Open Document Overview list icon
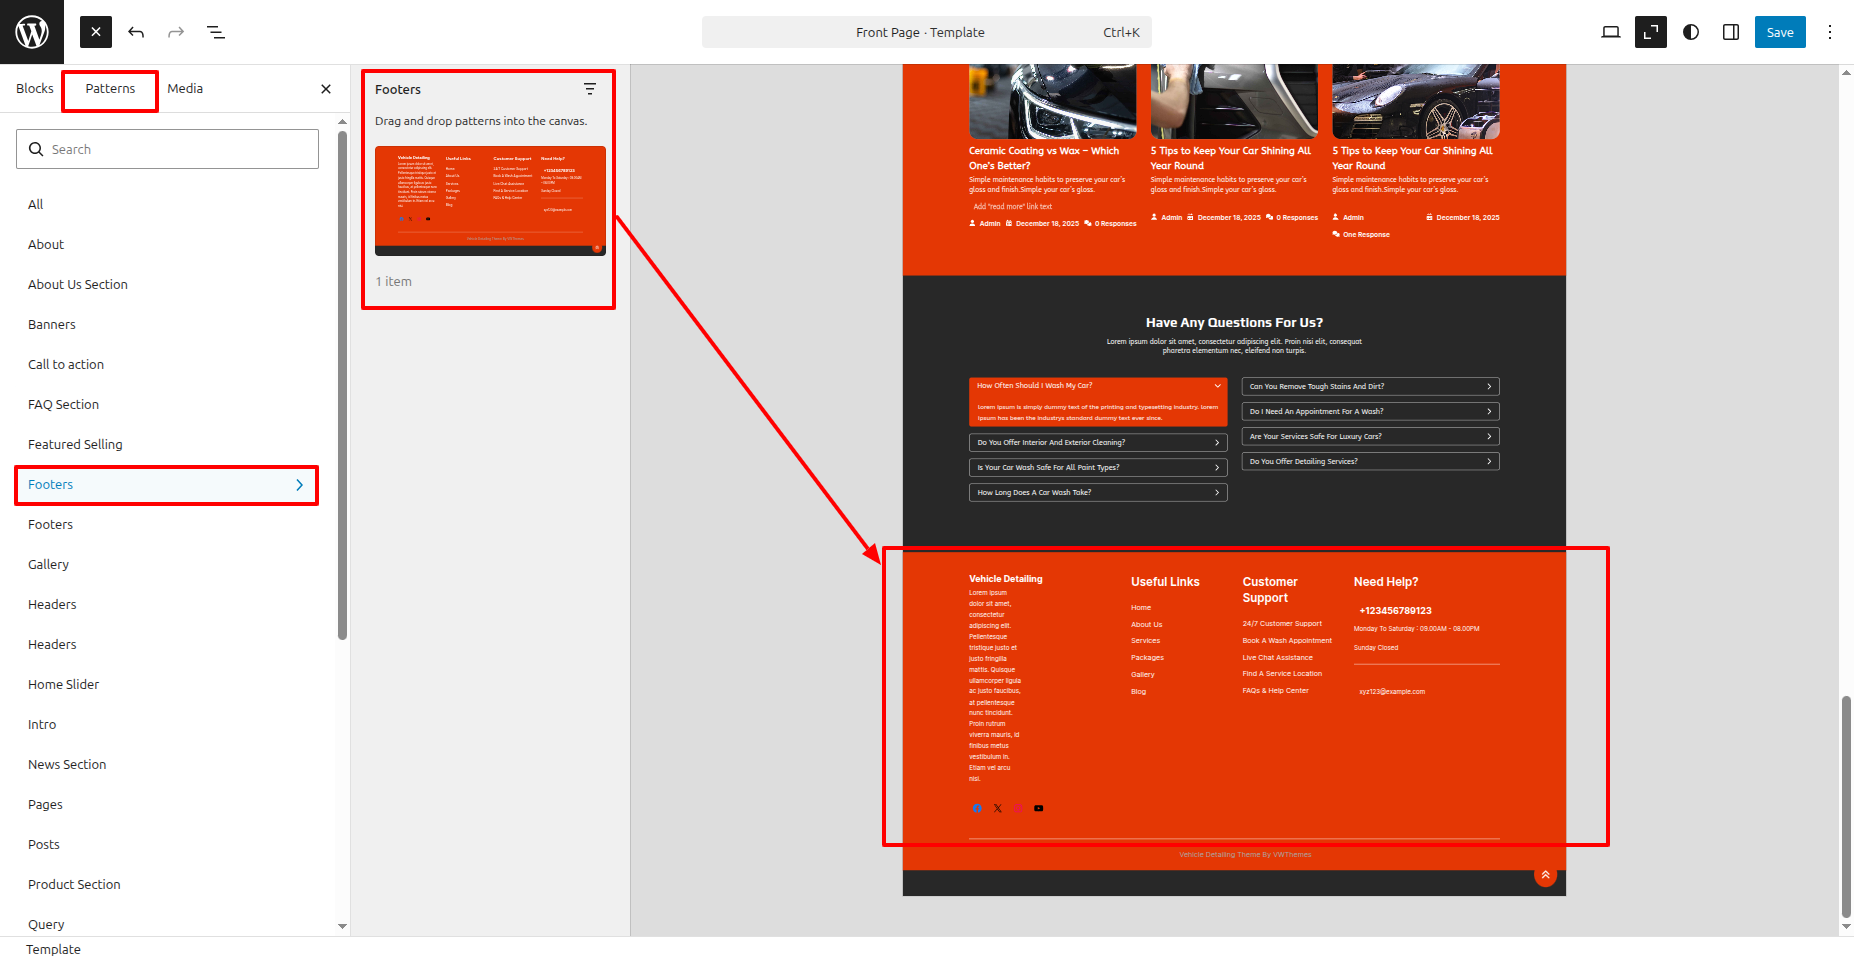The image size is (1854, 961). pyautogui.click(x=216, y=32)
